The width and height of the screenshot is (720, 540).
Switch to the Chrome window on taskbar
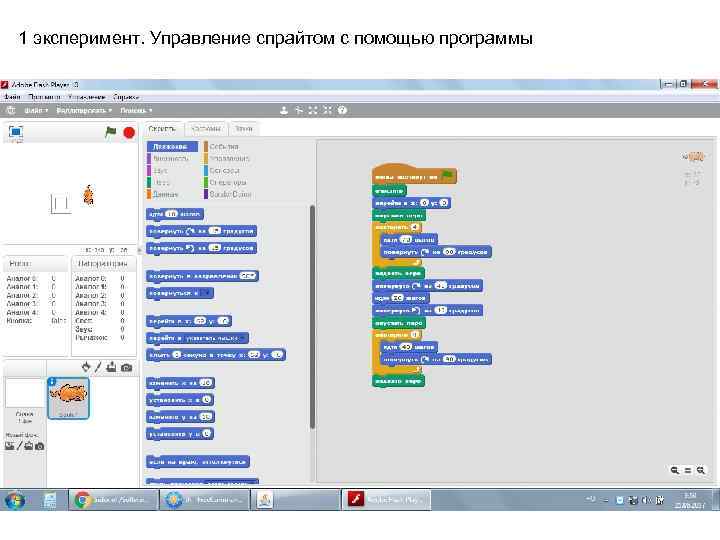(113, 500)
